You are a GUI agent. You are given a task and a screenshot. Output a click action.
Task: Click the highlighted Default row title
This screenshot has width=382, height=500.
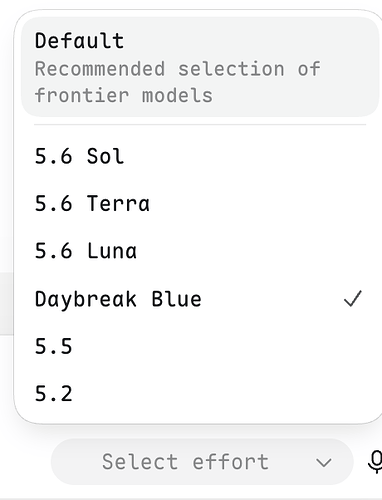[x=79, y=41]
